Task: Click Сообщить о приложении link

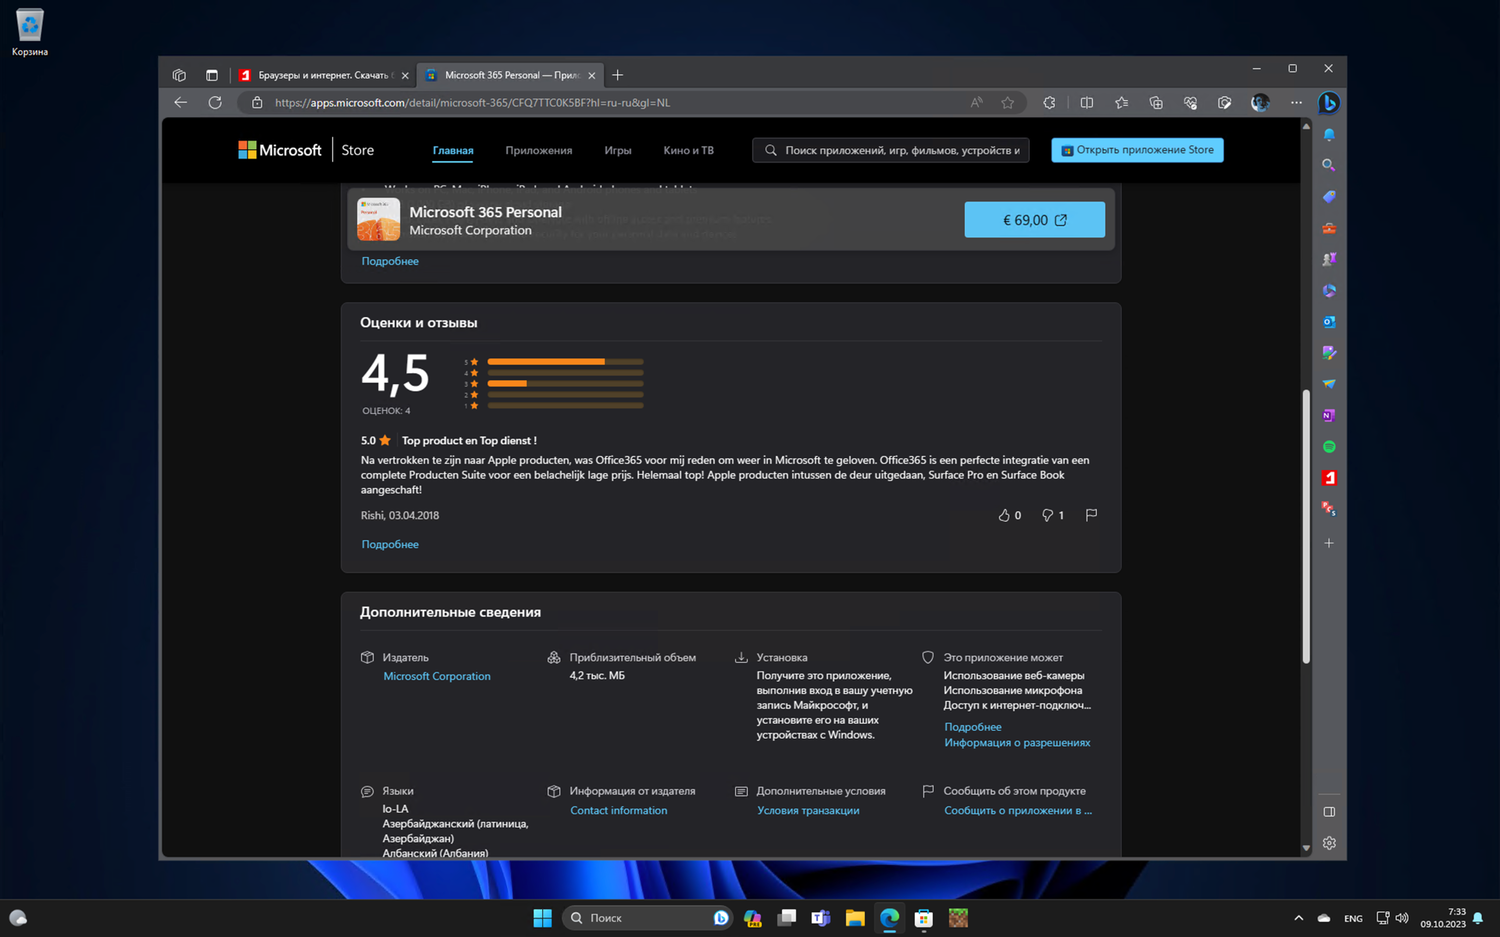Action: pyautogui.click(x=1018, y=810)
